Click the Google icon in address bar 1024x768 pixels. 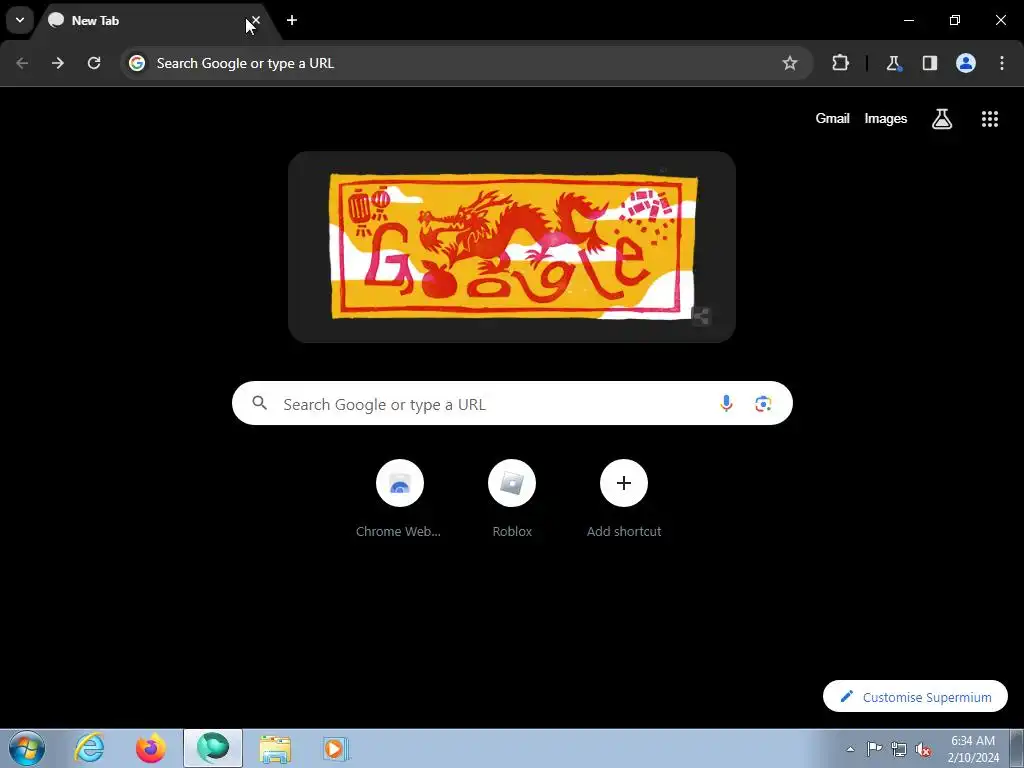(136, 63)
